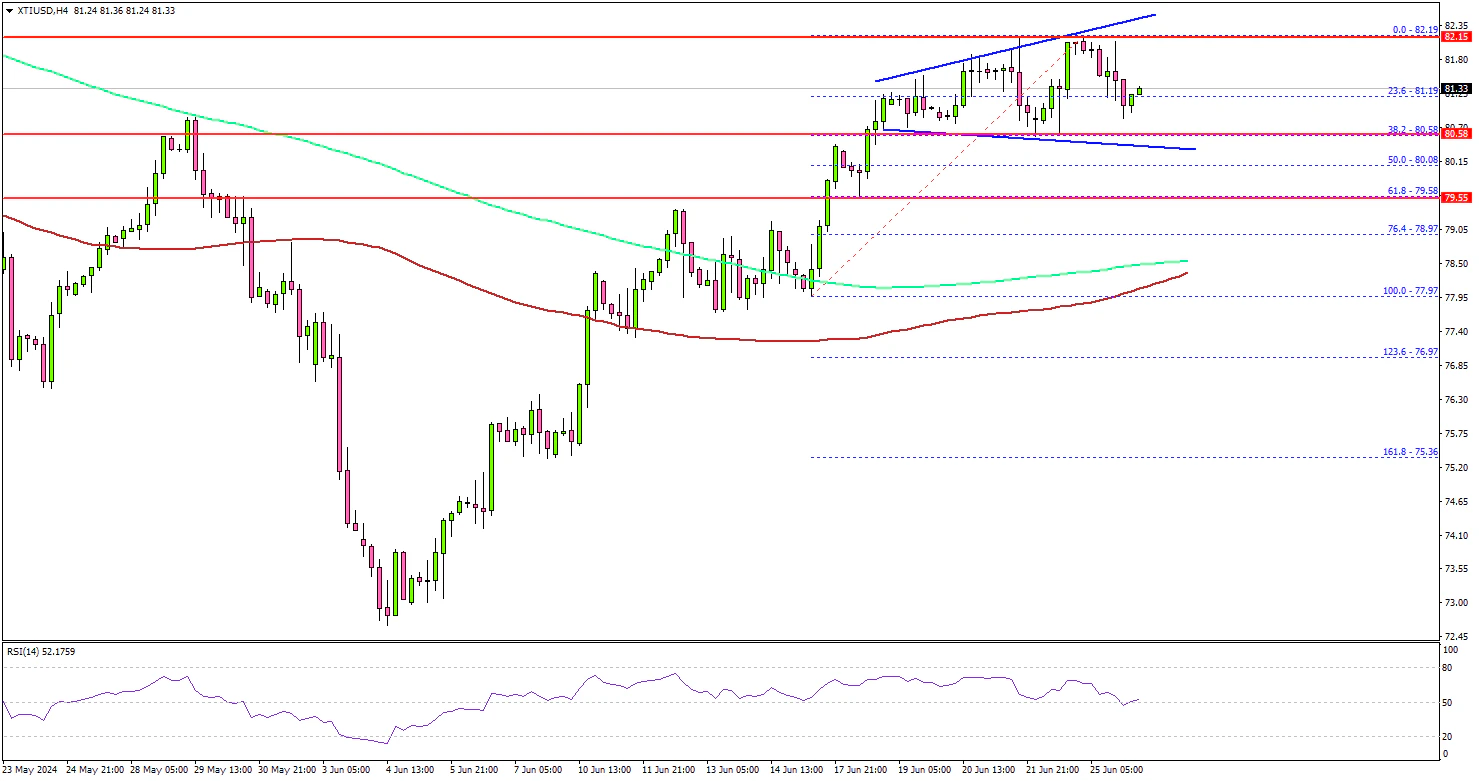This screenshot has width=1479, height=781.
Task: Click the 17 Jun 21:00 time axis label
Action: click(x=861, y=770)
